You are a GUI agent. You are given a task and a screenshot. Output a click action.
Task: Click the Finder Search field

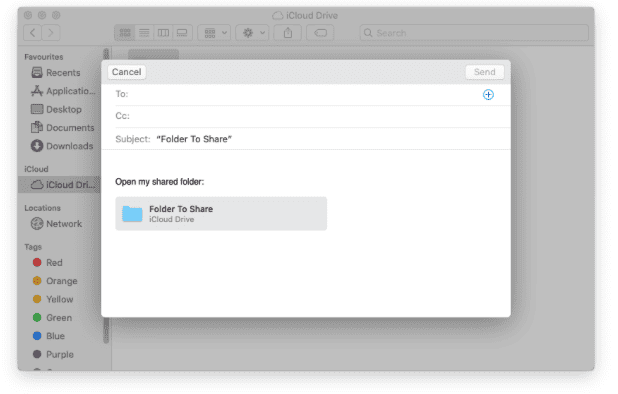coord(474,33)
